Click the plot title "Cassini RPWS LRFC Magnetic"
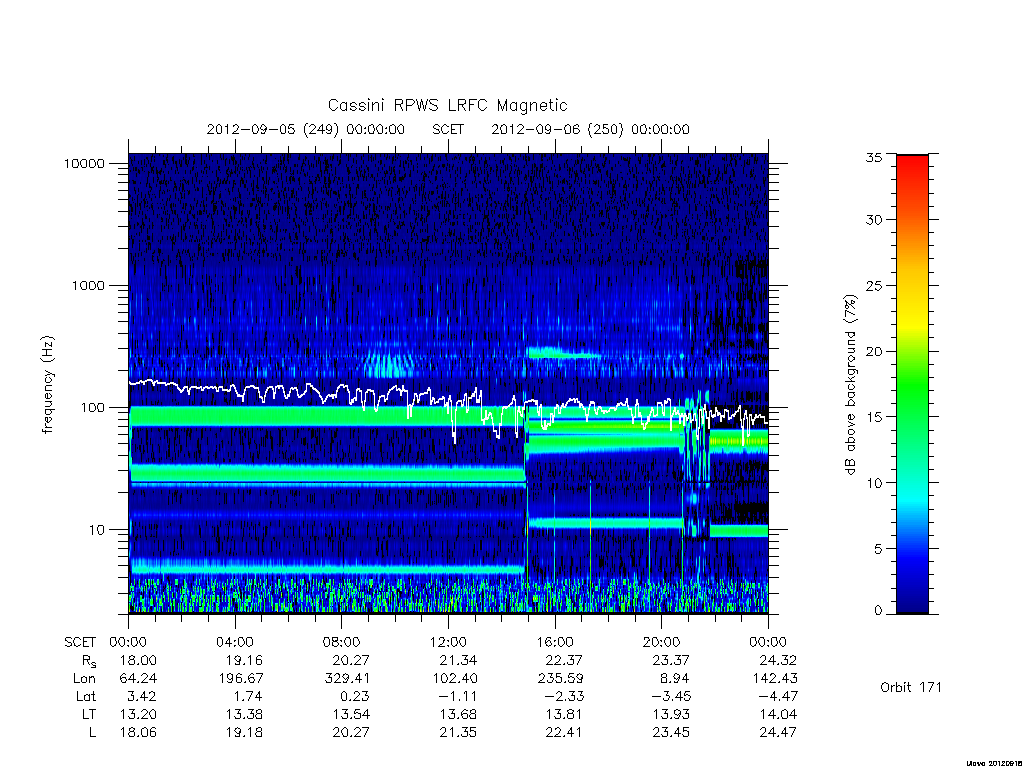The image size is (1024, 768). [447, 106]
